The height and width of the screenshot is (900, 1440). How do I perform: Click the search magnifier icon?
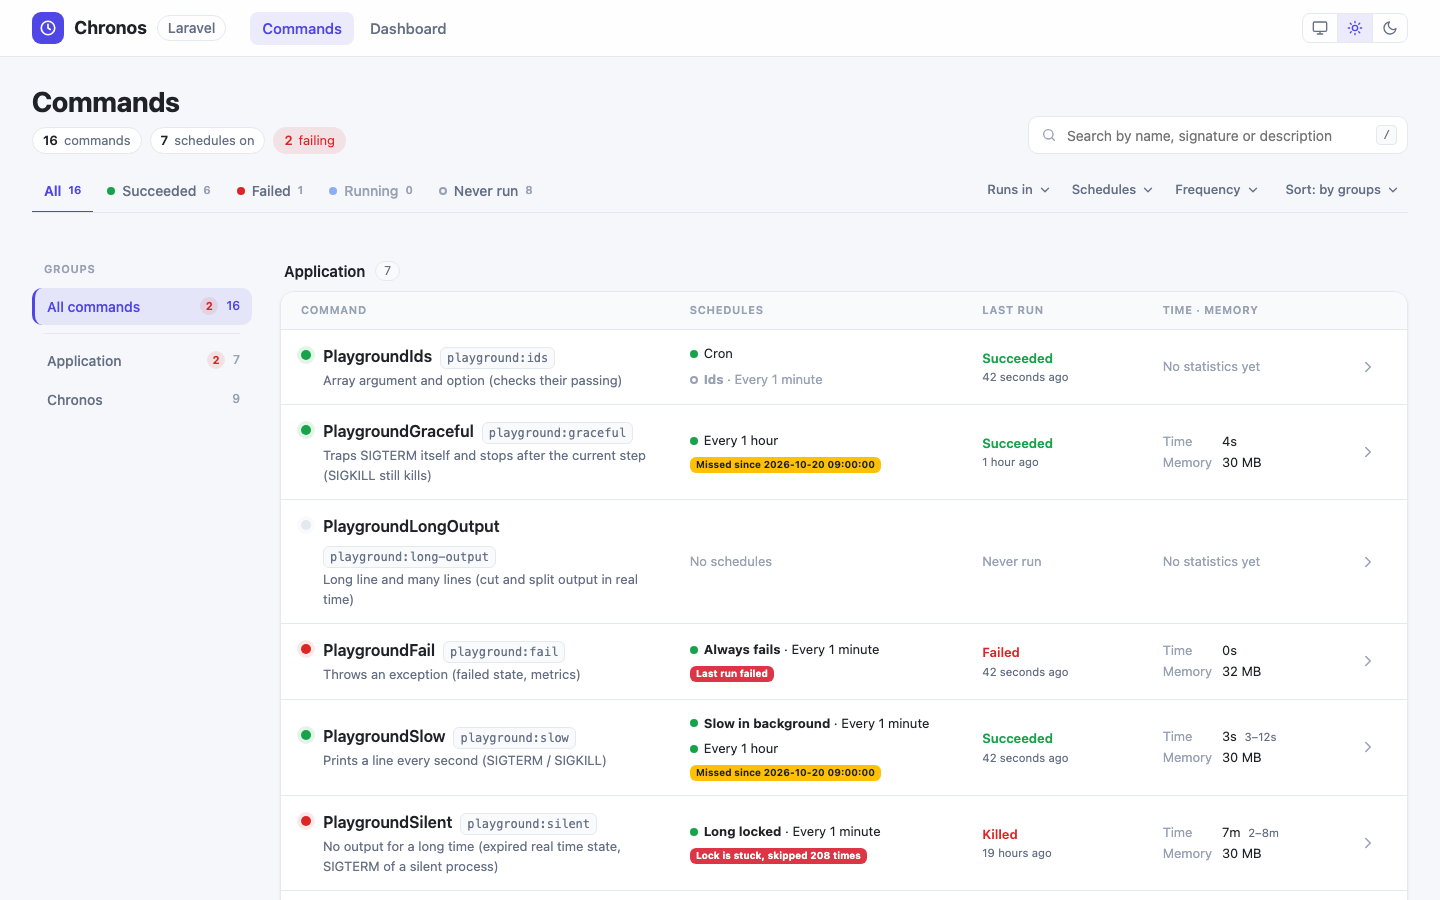click(x=1049, y=135)
